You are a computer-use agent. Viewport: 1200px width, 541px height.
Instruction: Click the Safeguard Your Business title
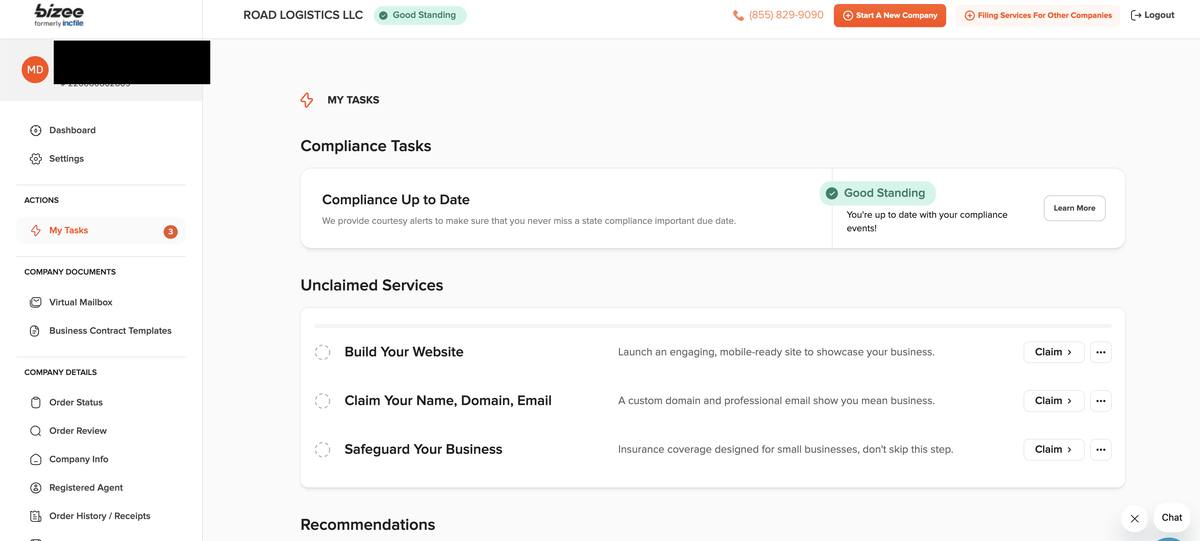423,450
